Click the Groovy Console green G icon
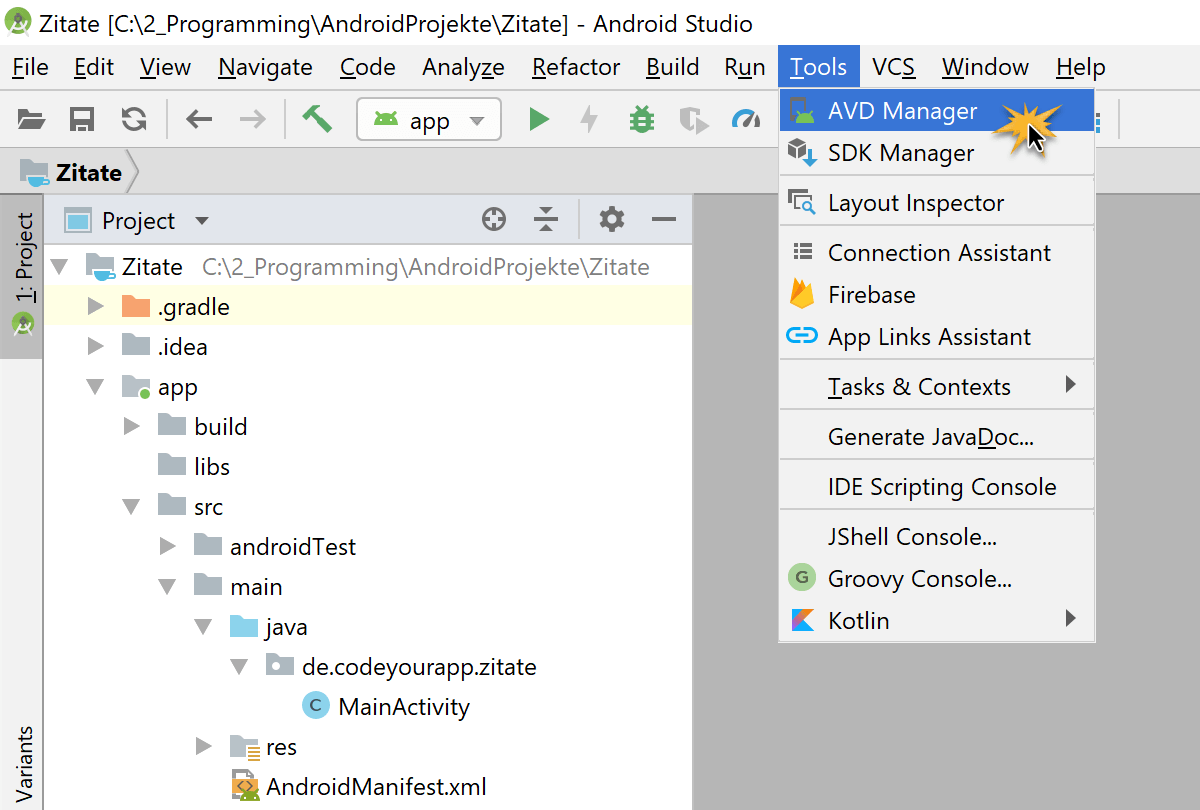Screen dimensions: 1200x810 (802, 578)
